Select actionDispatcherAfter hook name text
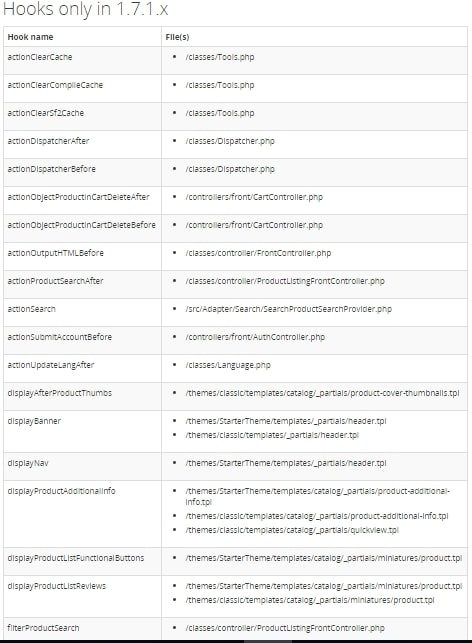The height and width of the screenshot is (643, 472). [x=48, y=141]
